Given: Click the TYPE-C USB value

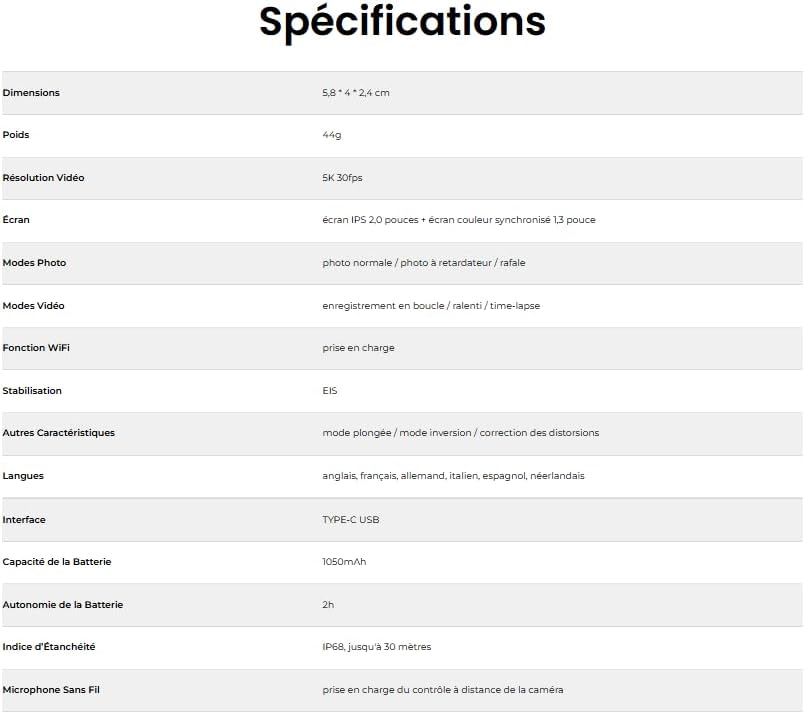Looking at the screenshot, I should (351, 519).
